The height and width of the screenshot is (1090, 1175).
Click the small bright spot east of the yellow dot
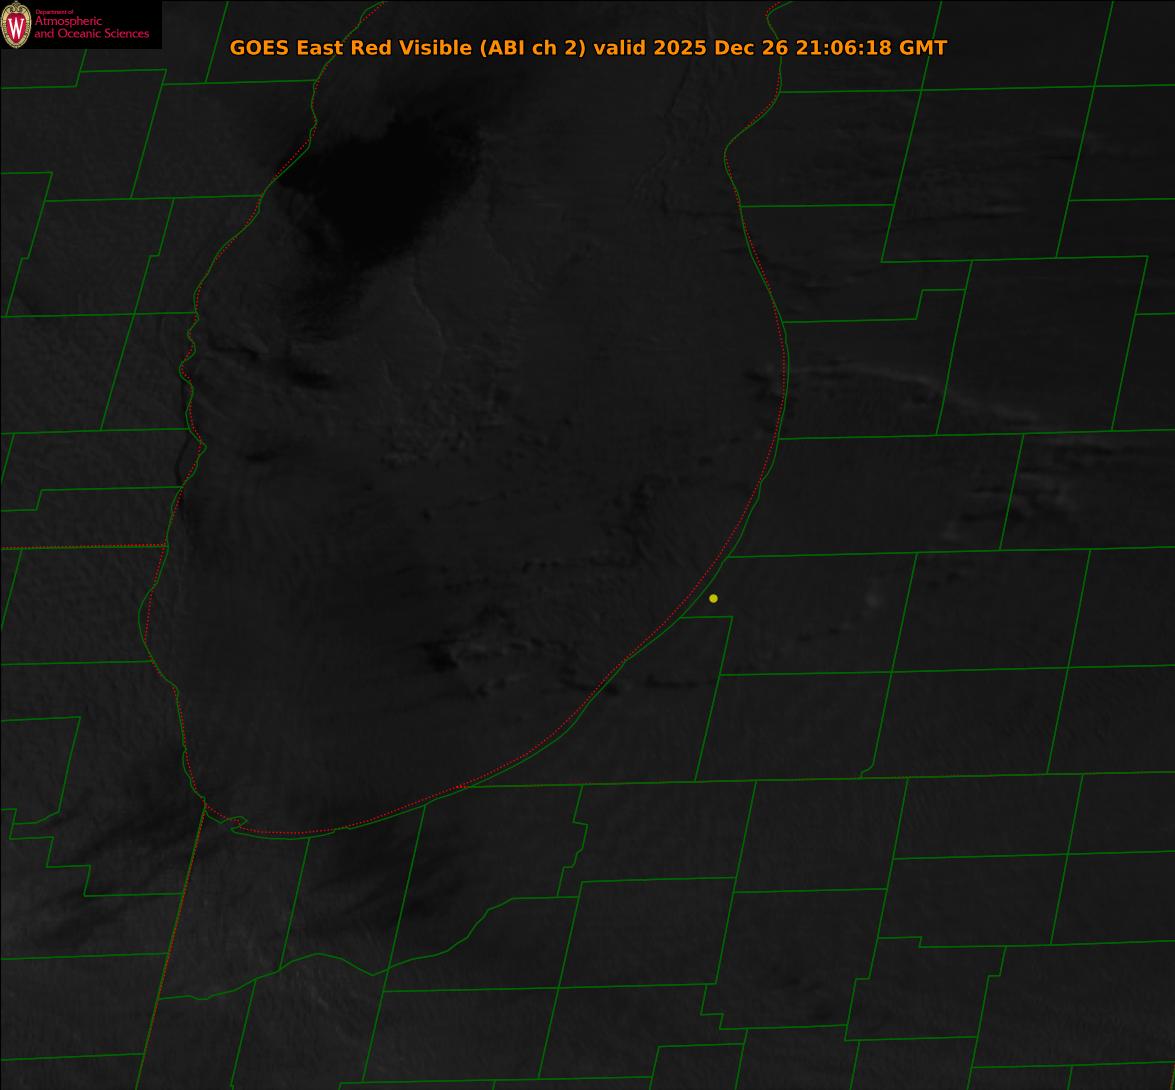[874, 598]
